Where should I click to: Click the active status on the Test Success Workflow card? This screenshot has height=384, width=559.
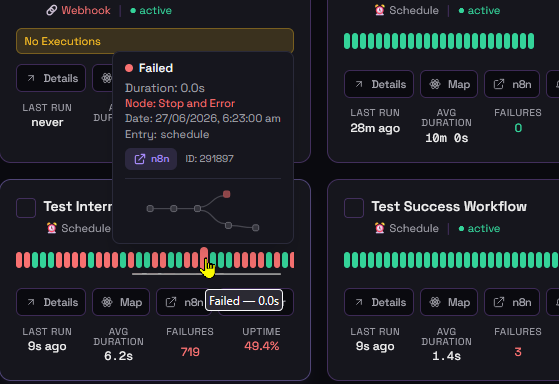pos(479,228)
